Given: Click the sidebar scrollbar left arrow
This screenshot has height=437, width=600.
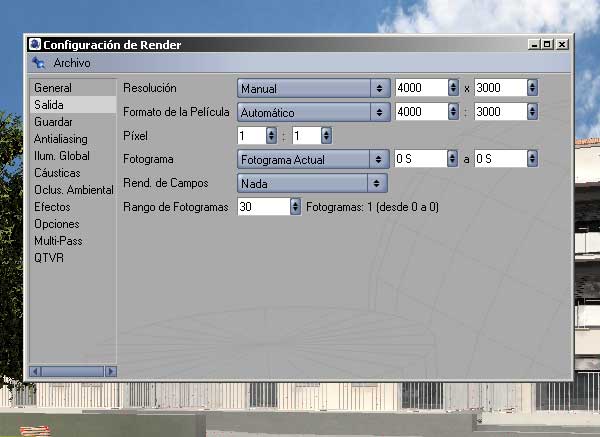Looking at the screenshot, I should click(x=35, y=371).
